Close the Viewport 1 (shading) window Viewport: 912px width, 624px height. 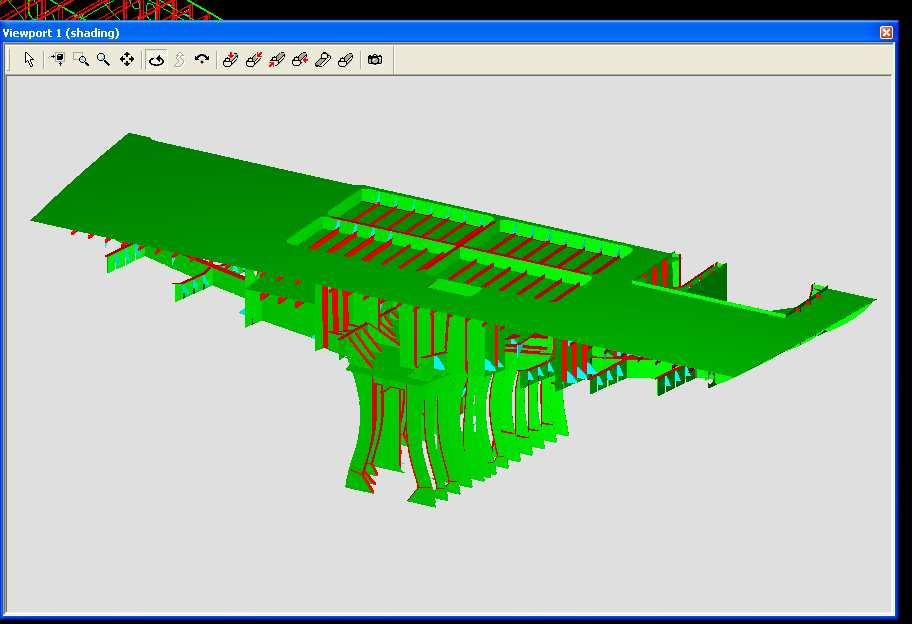pyautogui.click(x=886, y=33)
